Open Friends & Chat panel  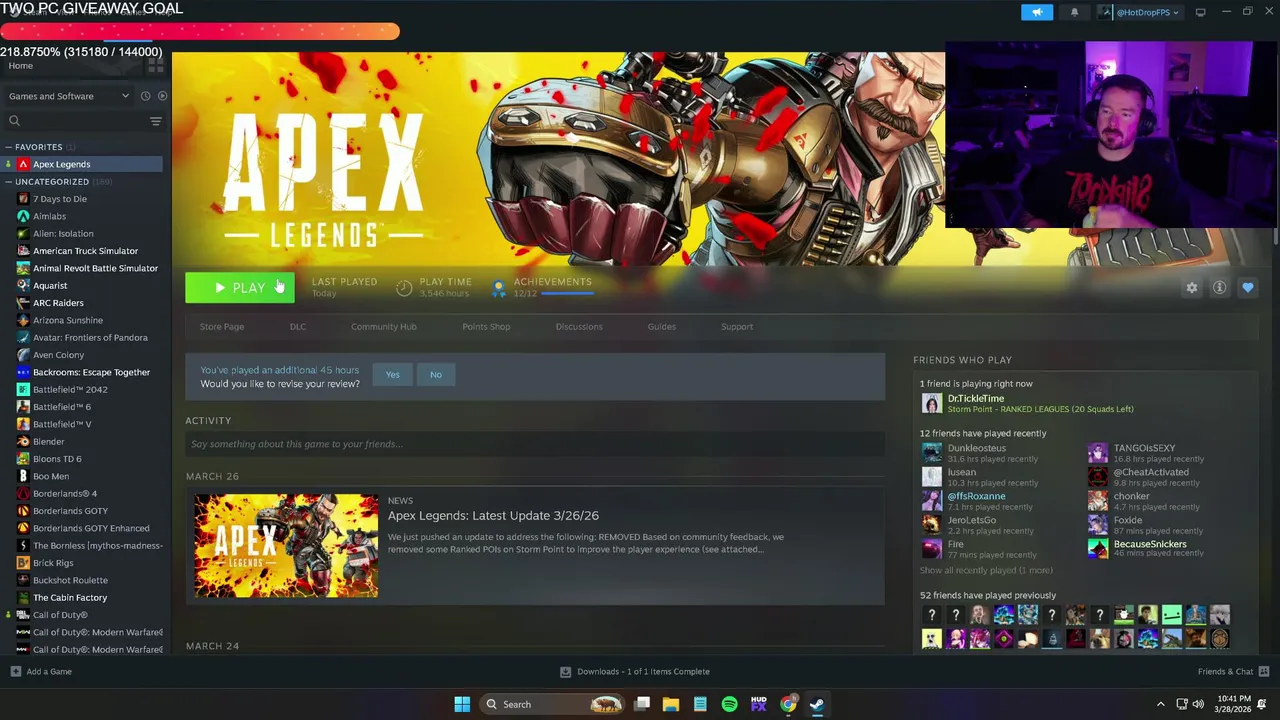(x=1233, y=672)
